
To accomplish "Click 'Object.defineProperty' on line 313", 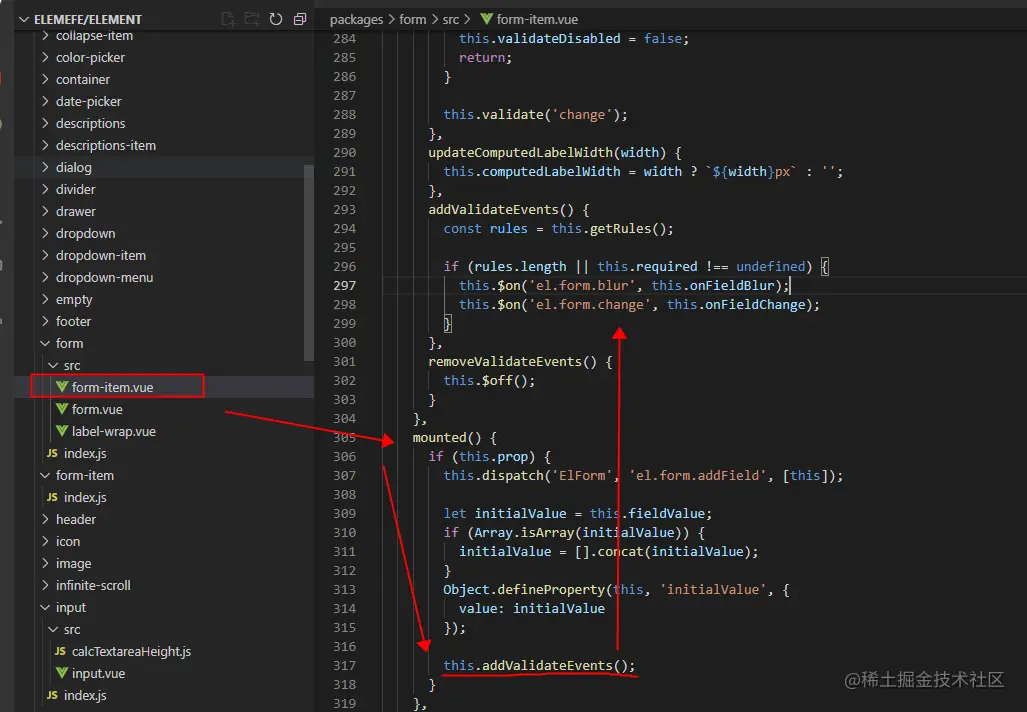I will click(x=524, y=590).
